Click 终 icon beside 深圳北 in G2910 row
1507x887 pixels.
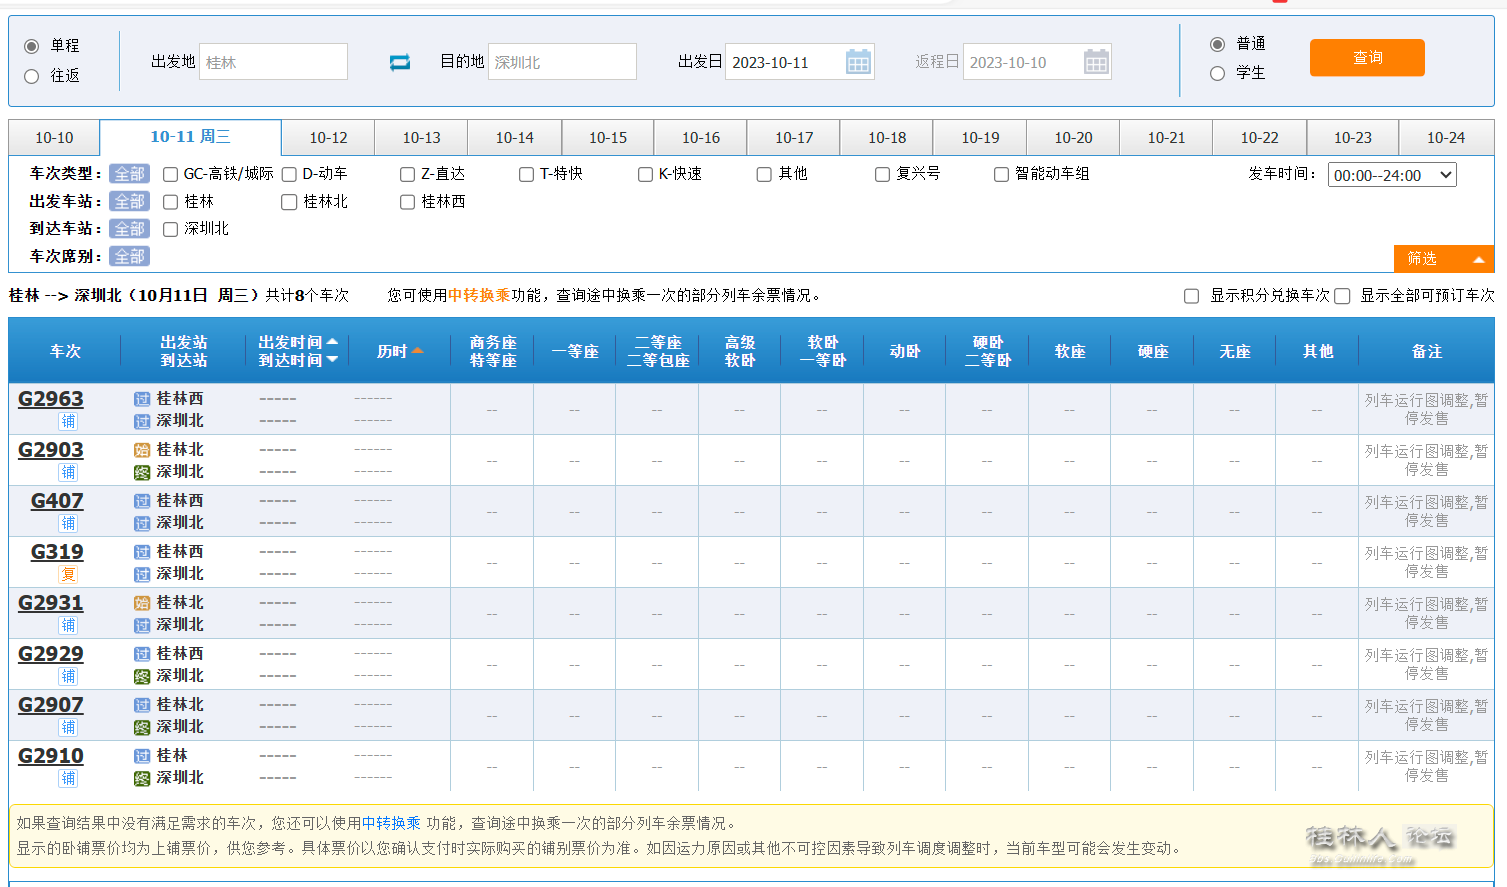coord(142,778)
